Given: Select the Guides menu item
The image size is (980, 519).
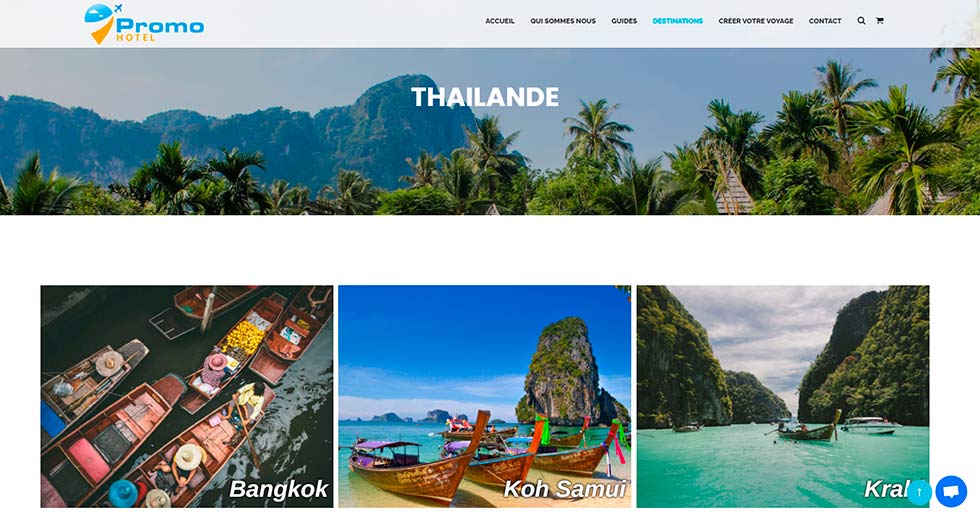Looking at the screenshot, I should pyautogui.click(x=624, y=21).
